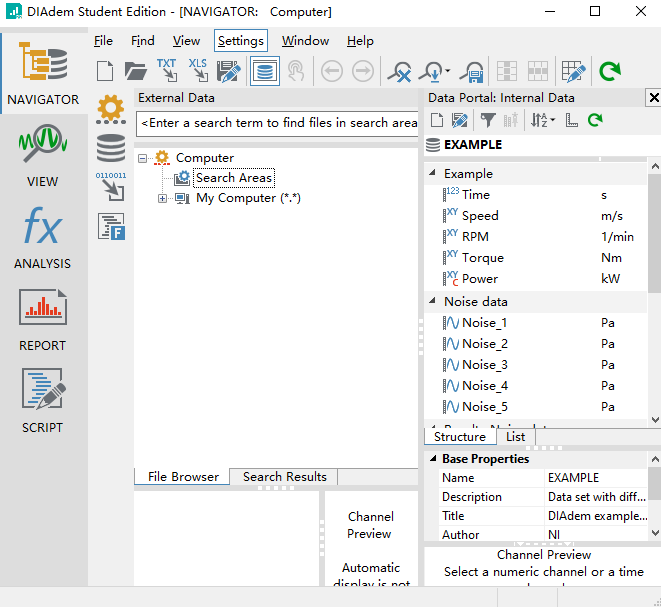Click the filter funnel icon in Data Portal
This screenshot has height=607, width=661.
pyautogui.click(x=487, y=120)
